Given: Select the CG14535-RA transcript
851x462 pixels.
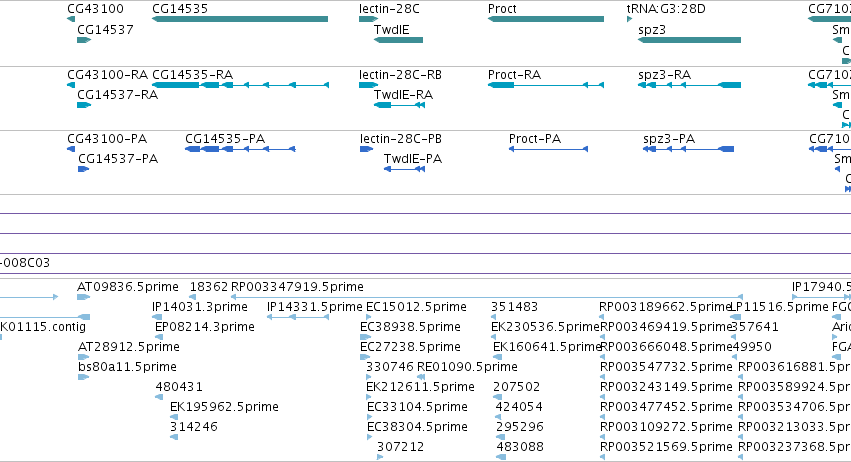Looking at the screenshot, I should [x=240, y=85].
